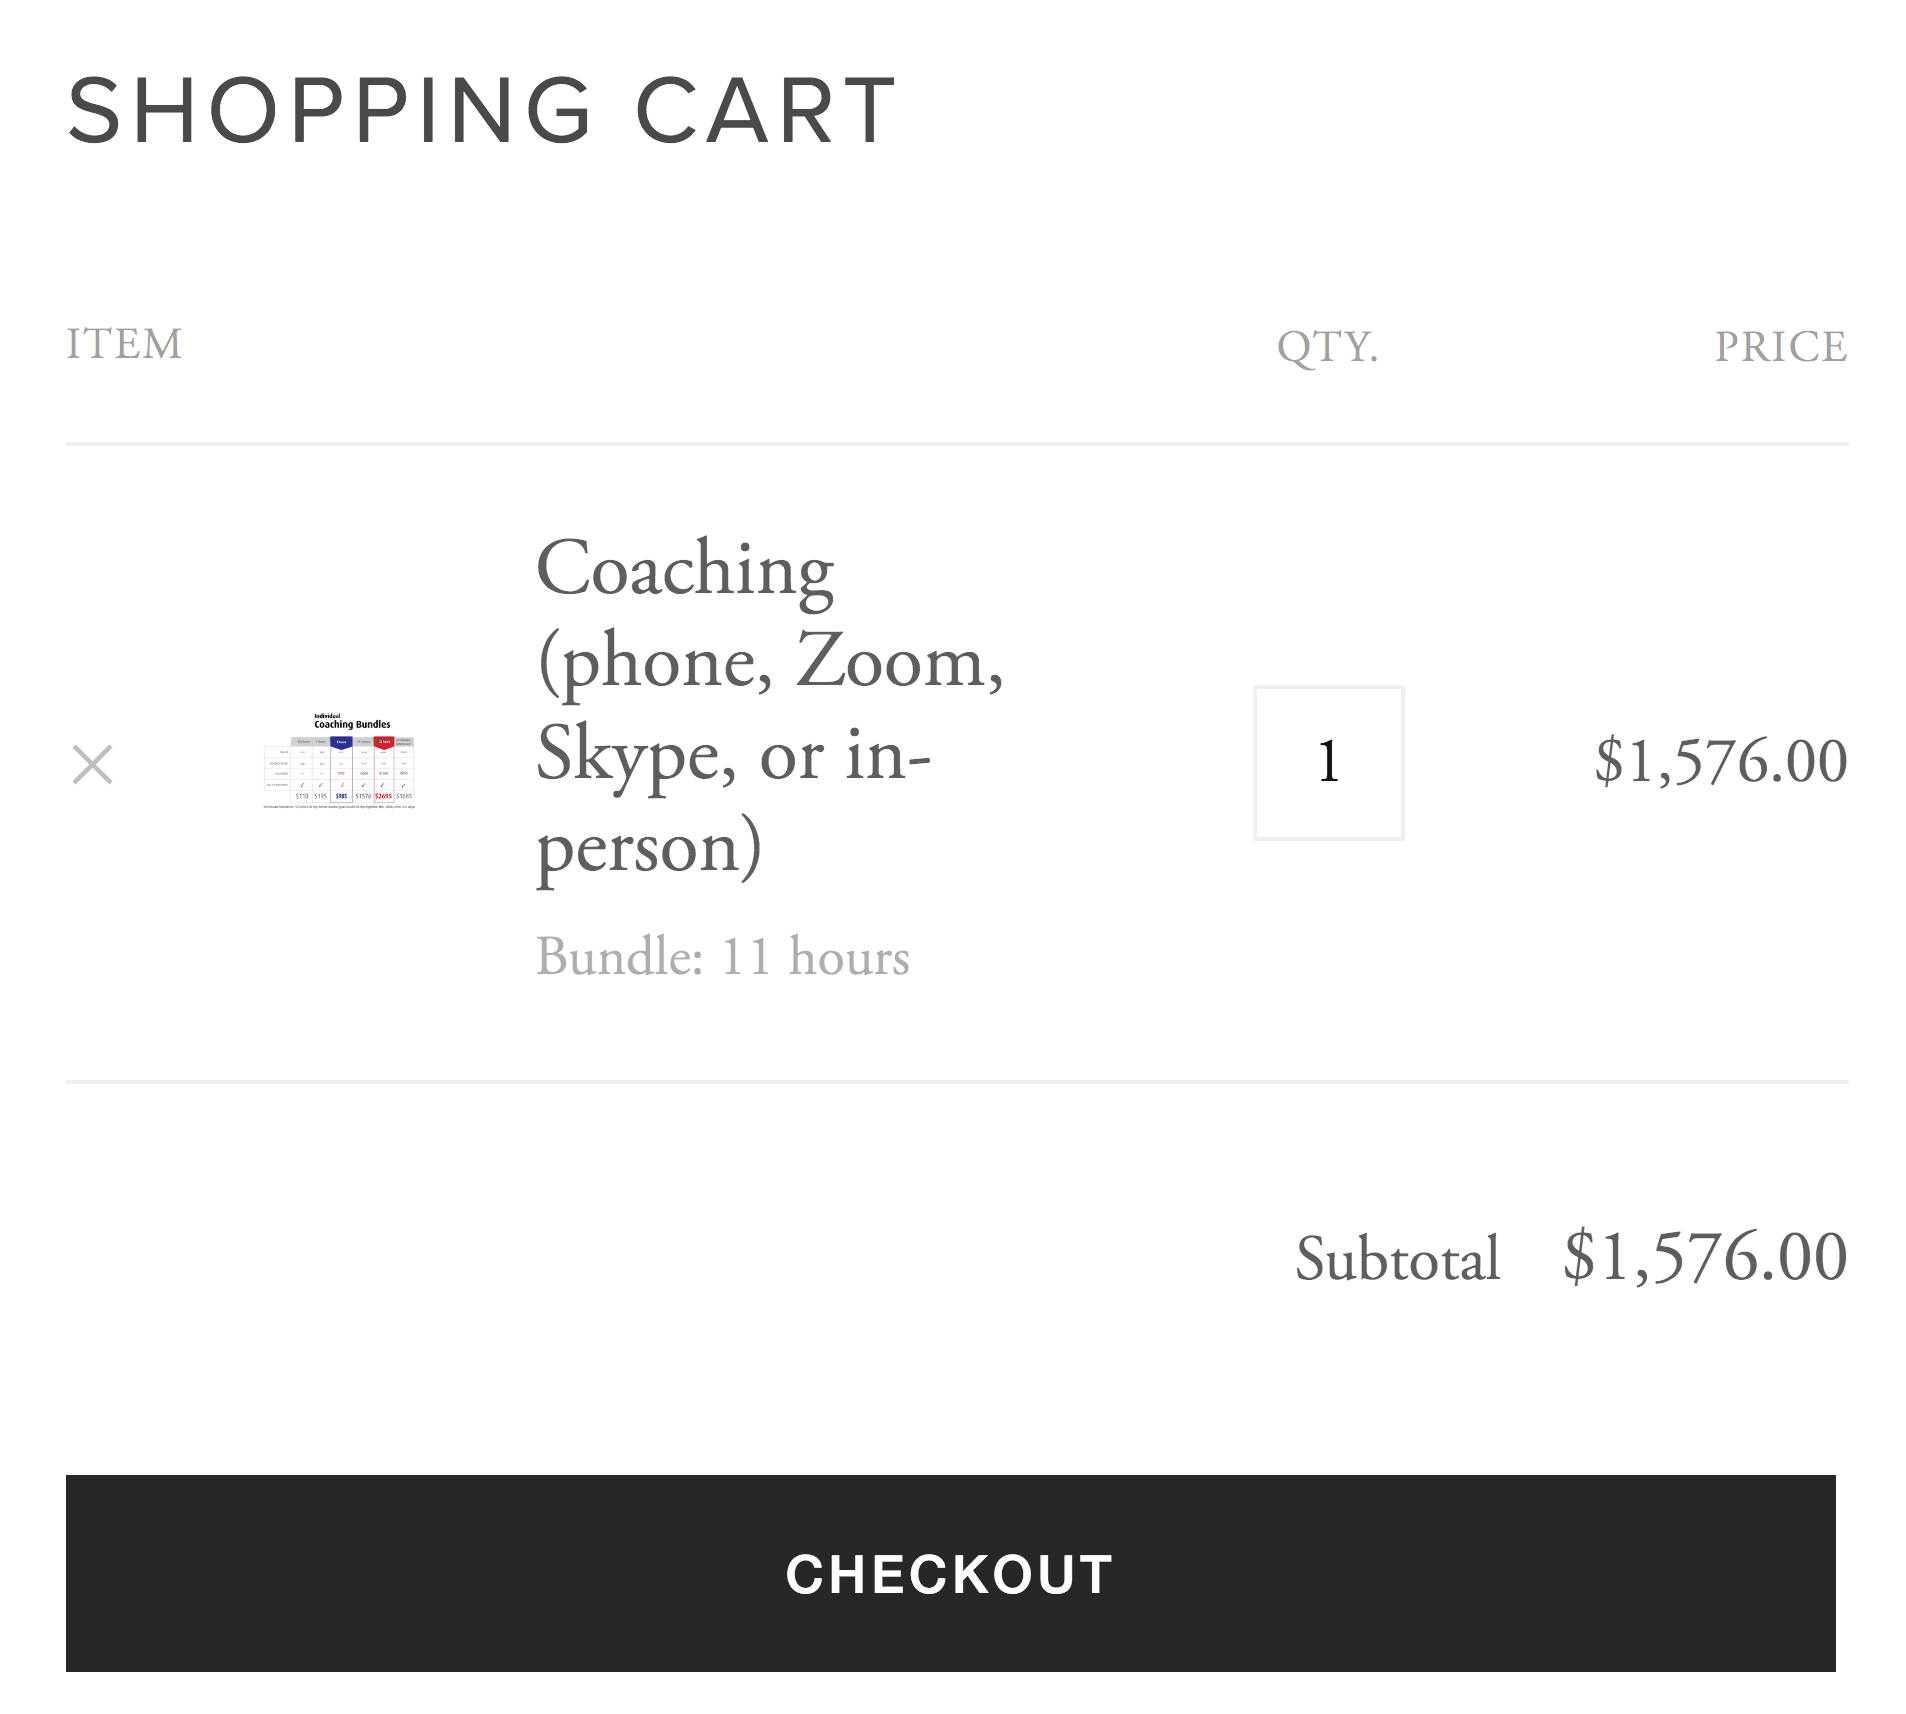Click the blue 8 hours banner in thumbnail

click(341, 743)
